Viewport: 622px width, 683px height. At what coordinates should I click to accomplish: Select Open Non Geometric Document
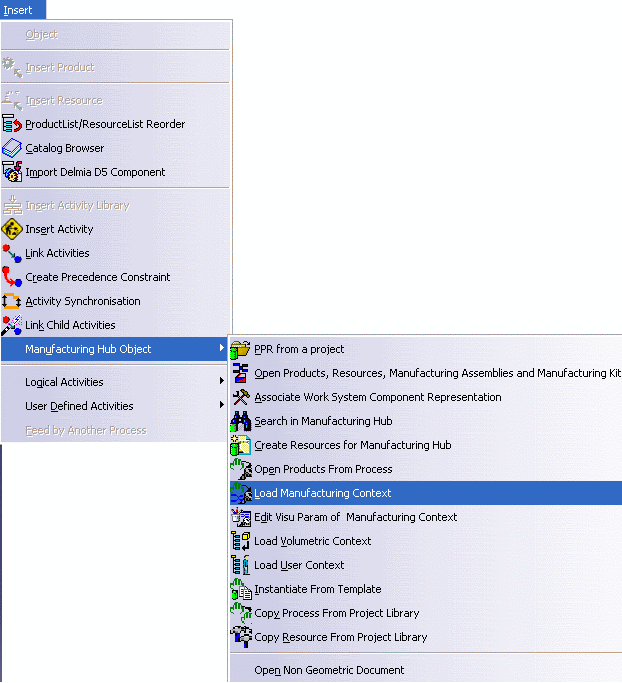426,670
